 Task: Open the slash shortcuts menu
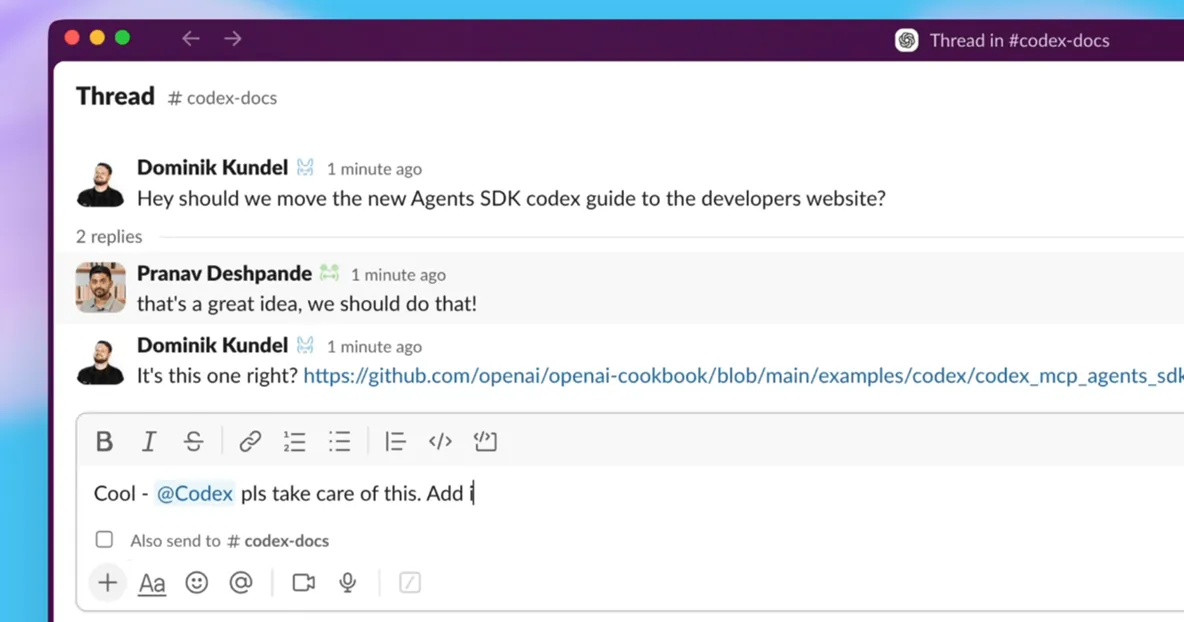[410, 583]
